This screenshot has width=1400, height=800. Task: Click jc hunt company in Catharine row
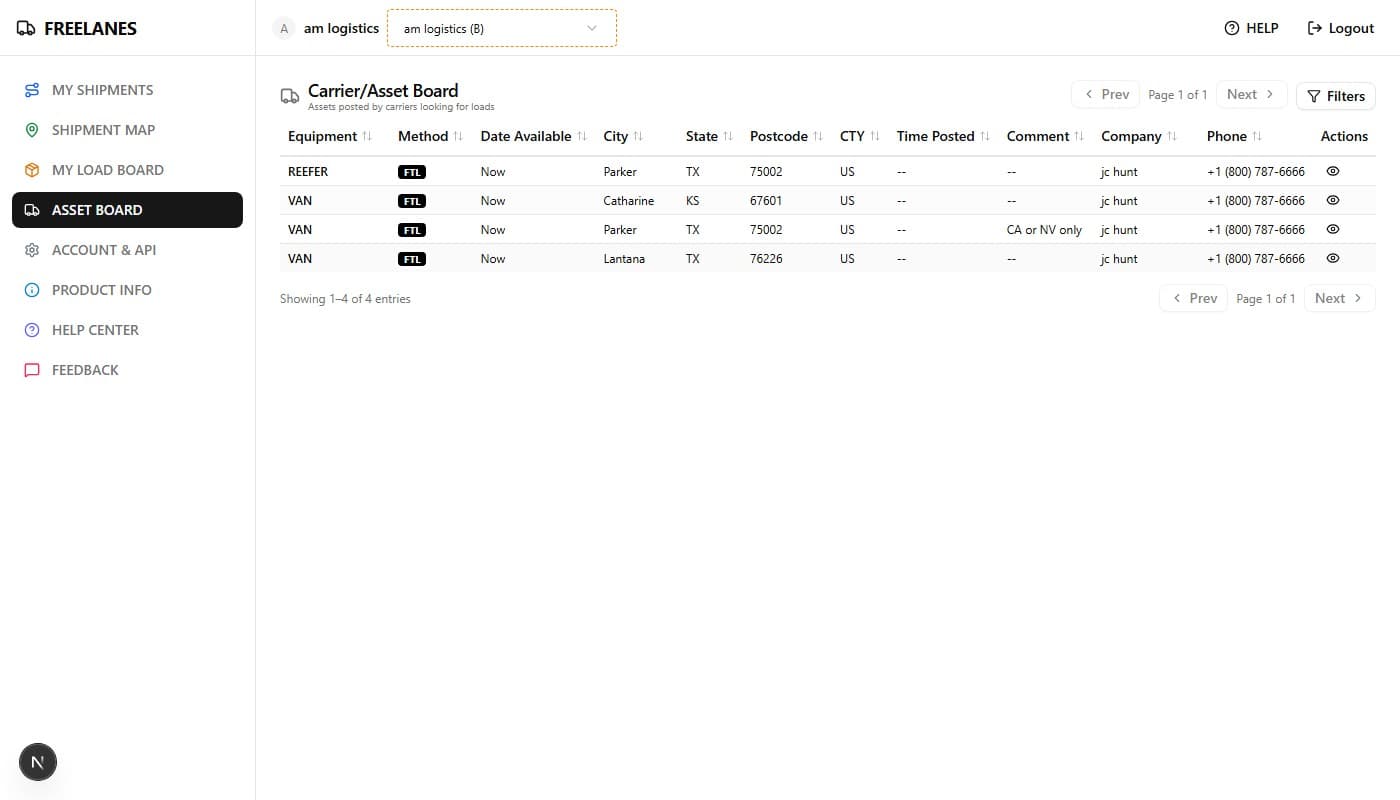pyautogui.click(x=1119, y=201)
